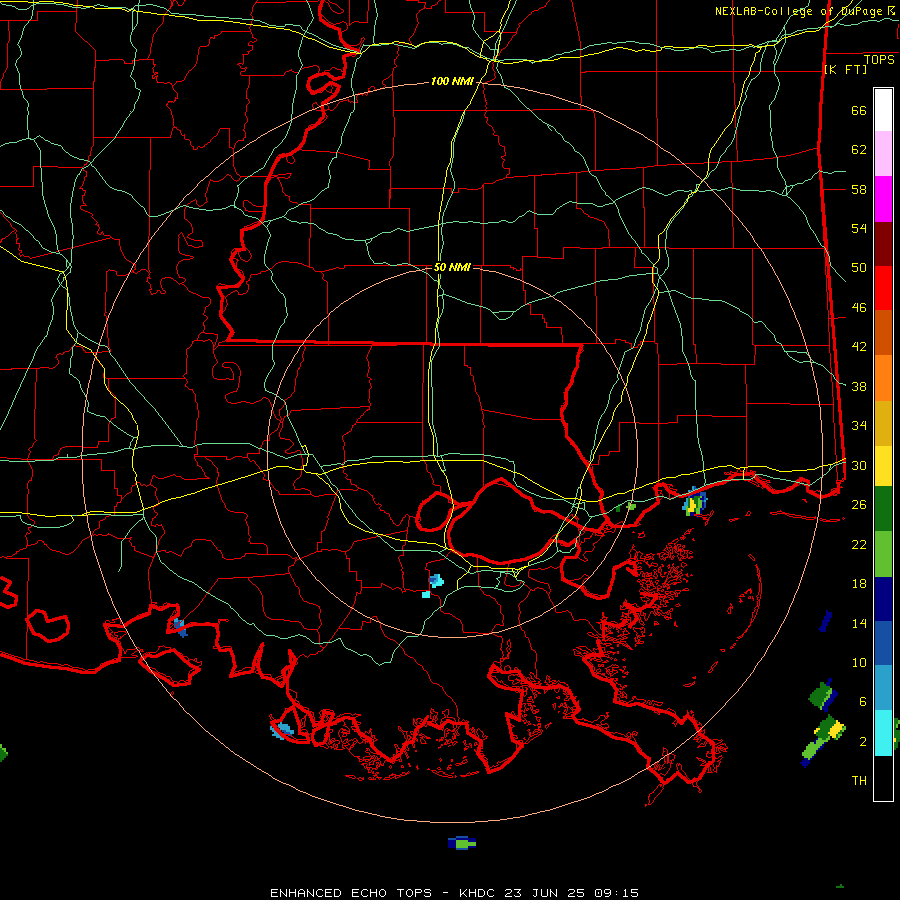
Task: Click the "50" legend value
Action: (859, 268)
